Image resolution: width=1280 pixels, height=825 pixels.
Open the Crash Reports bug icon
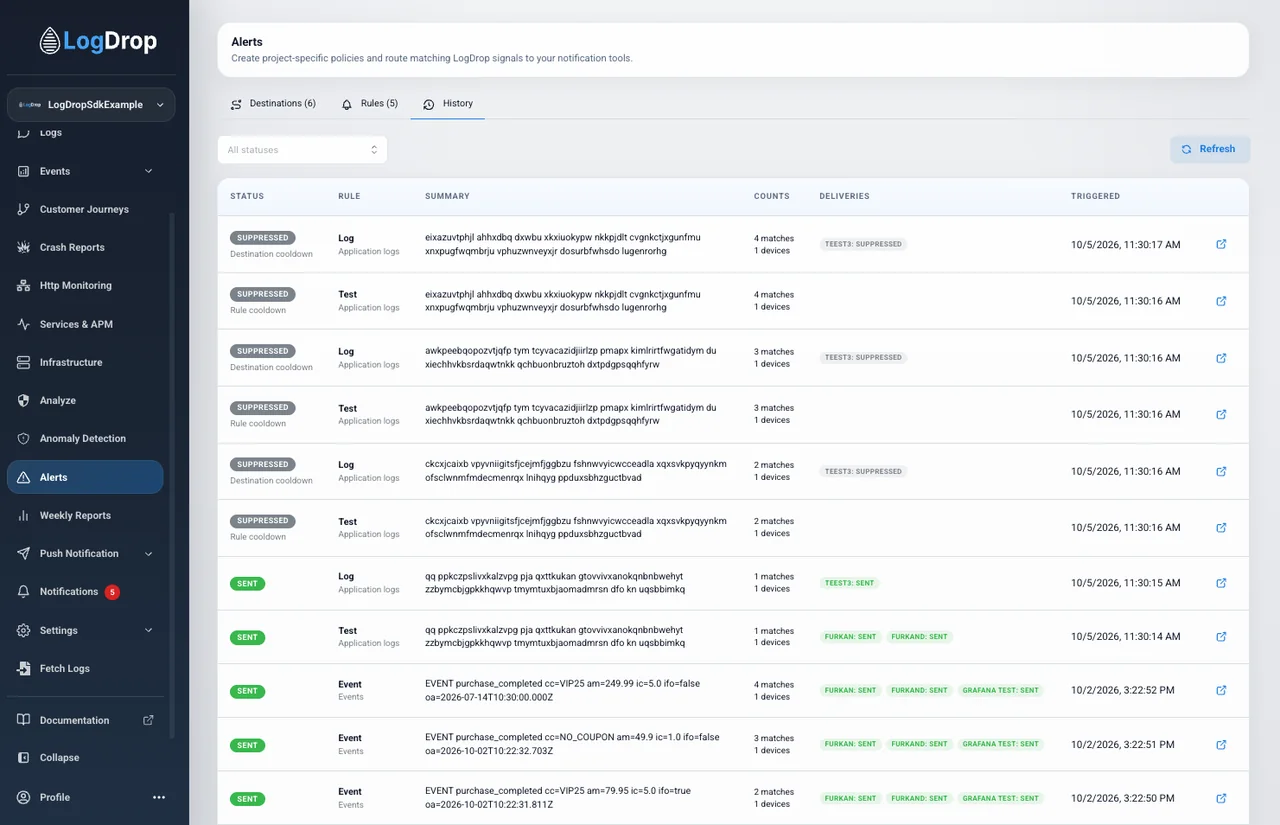click(23, 247)
